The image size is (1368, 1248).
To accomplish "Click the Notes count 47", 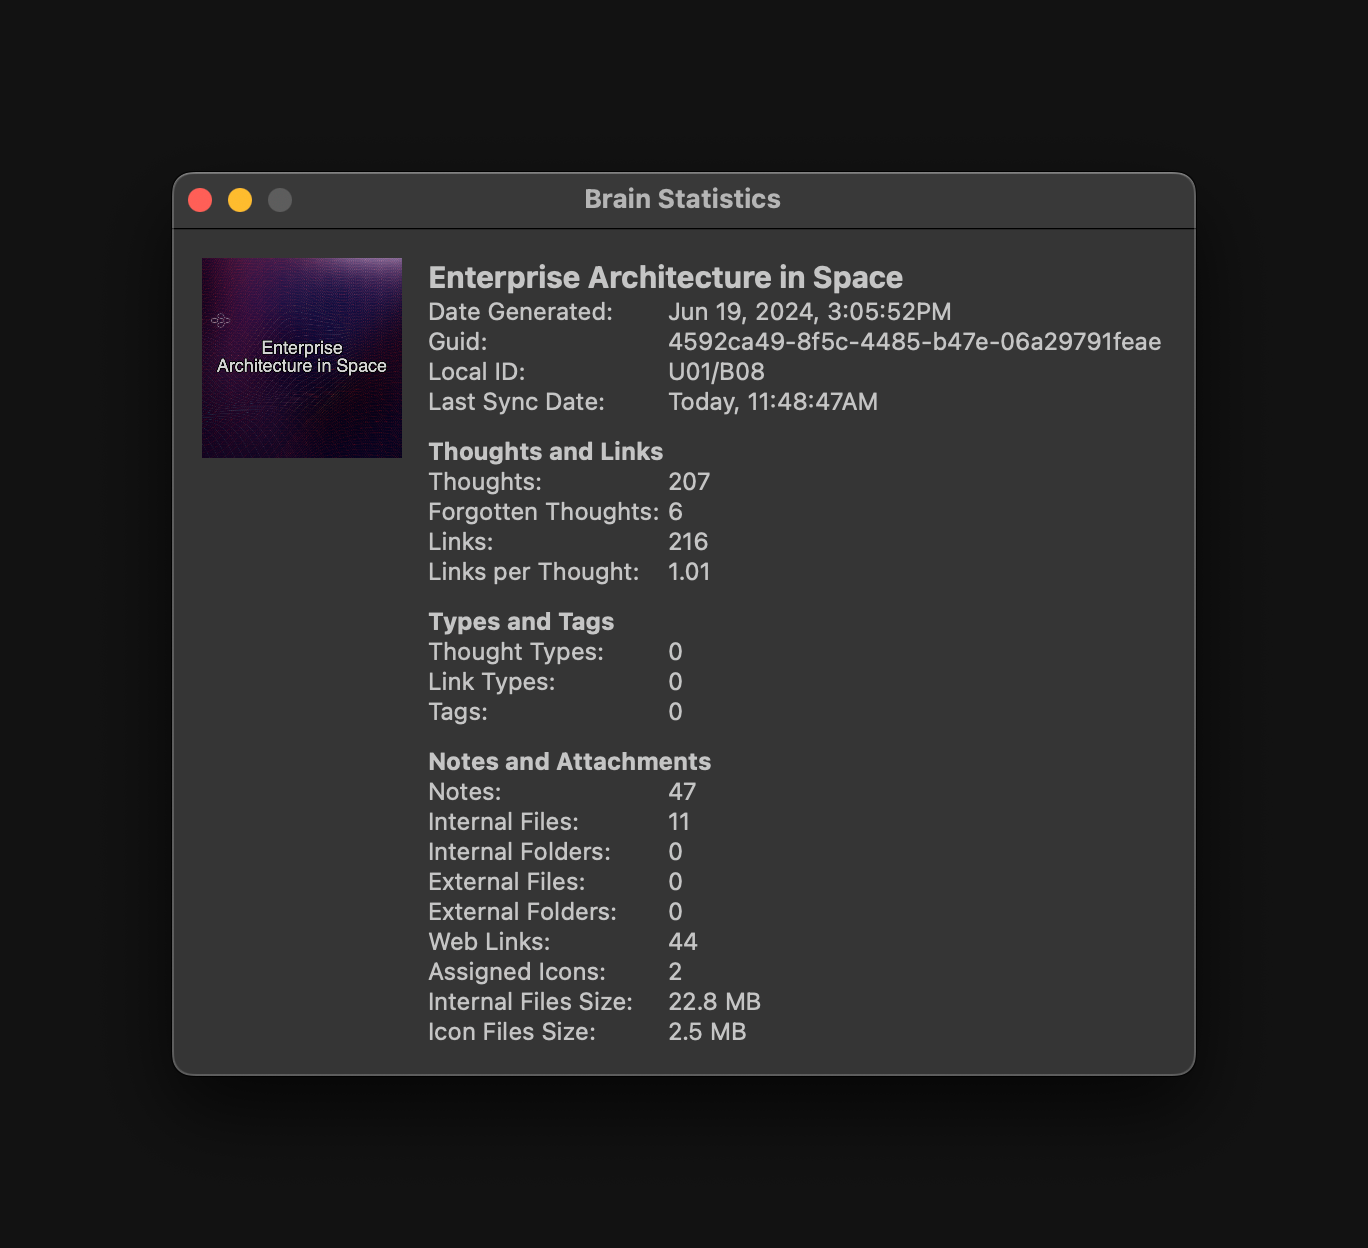I will (681, 792).
